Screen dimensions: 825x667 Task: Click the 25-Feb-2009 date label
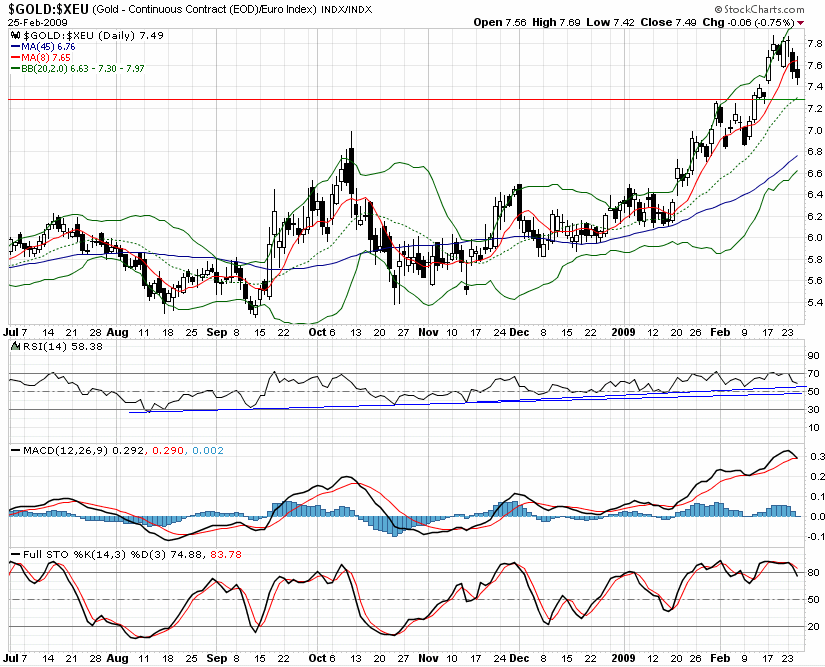point(37,23)
